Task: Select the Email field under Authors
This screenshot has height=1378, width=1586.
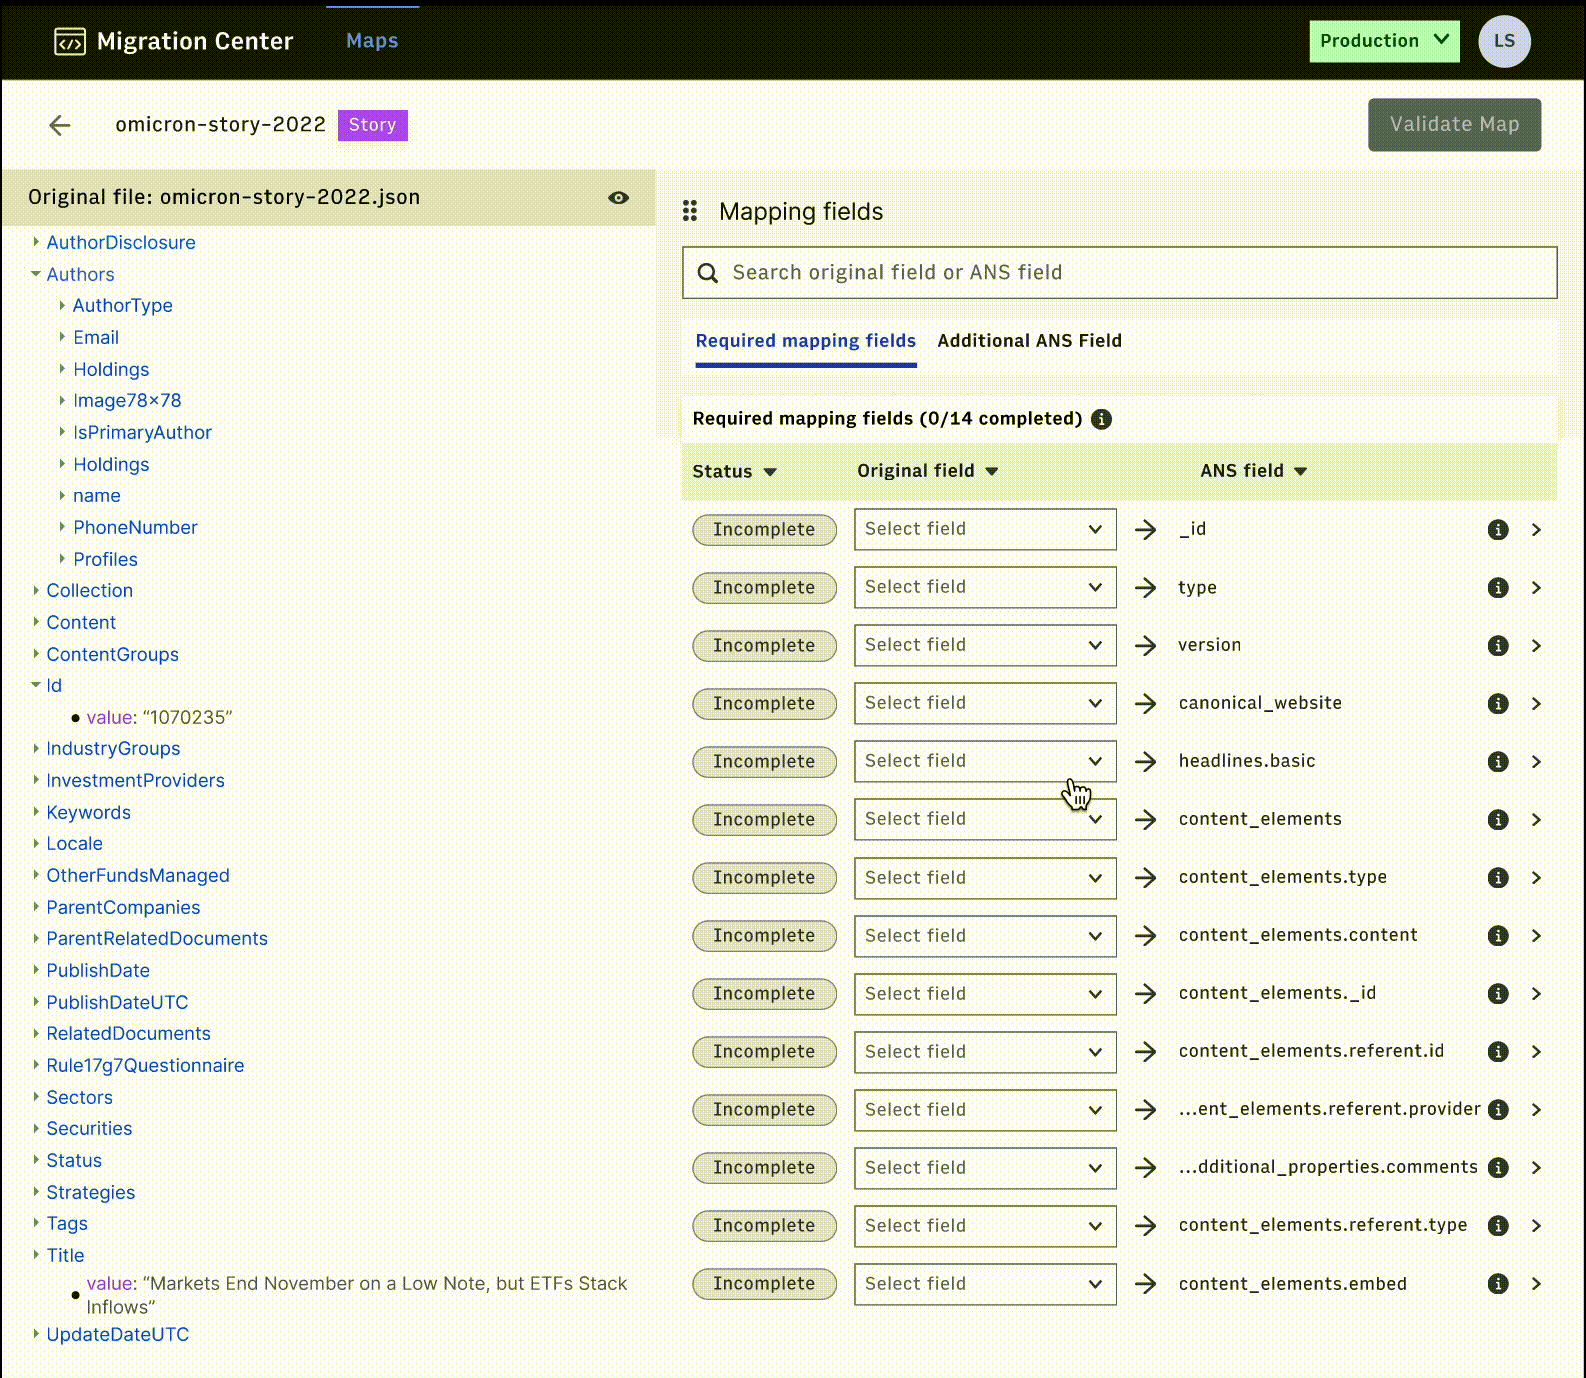Action: [x=96, y=337]
